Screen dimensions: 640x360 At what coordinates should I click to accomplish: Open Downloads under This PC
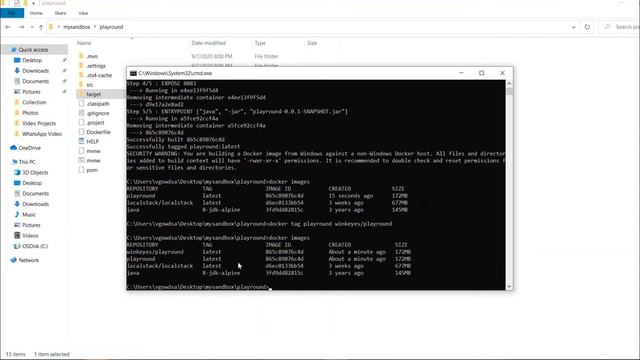(x=35, y=204)
